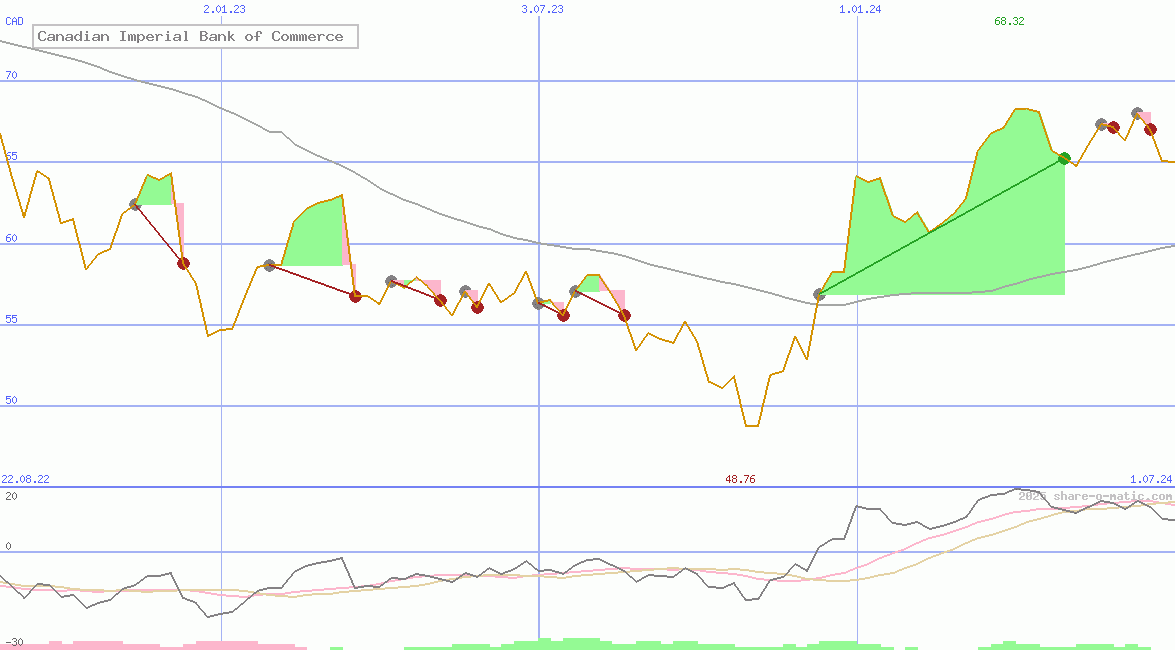Click the first red sell marker near 59
This screenshot has width=1175, height=650.
point(184,263)
